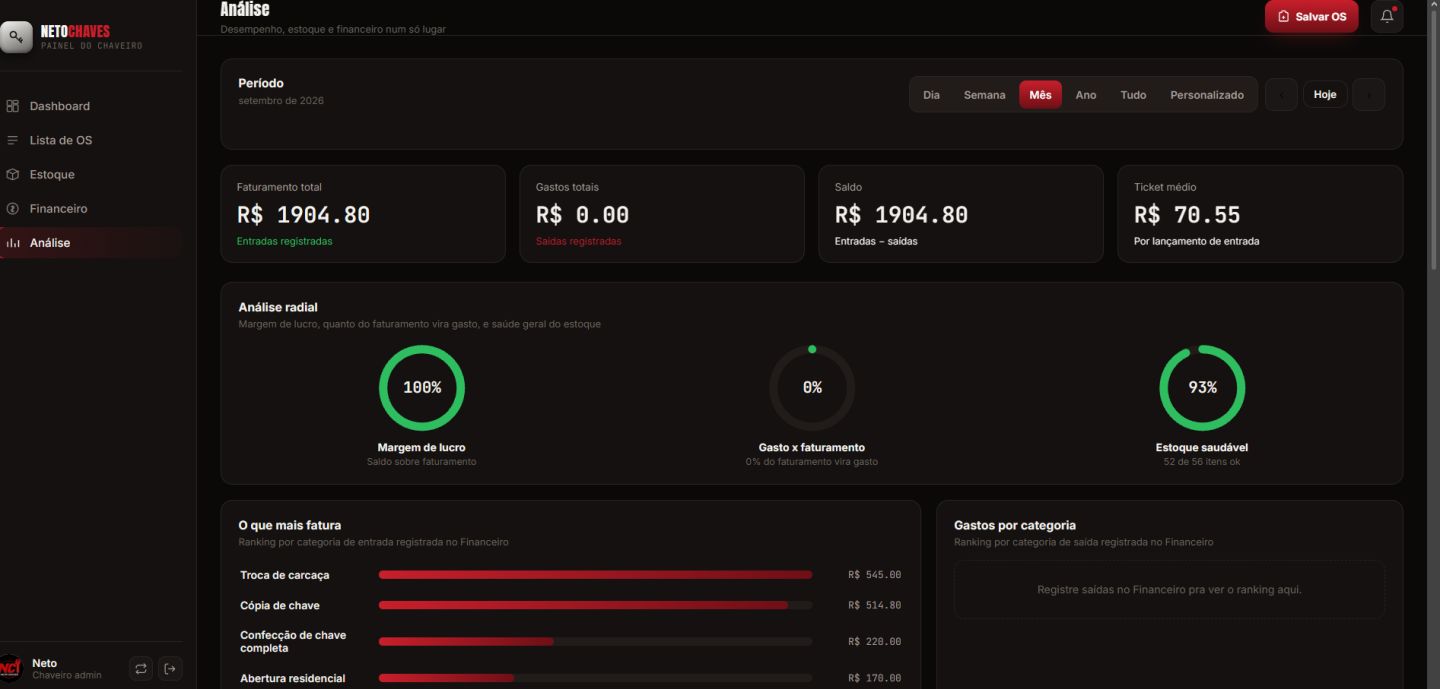The image size is (1440, 689).
Task: Click '52 de 56 itens ok' text
Action: pos(1202,461)
